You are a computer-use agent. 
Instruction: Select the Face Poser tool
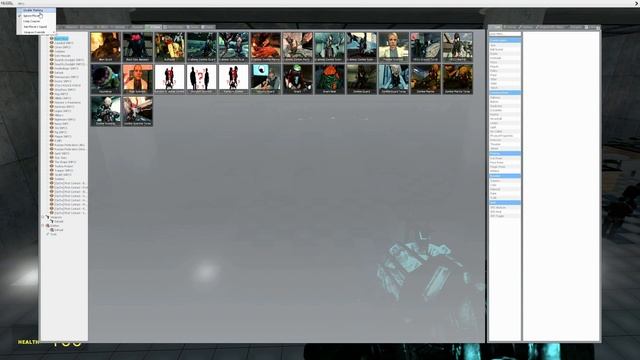tap(505, 162)
